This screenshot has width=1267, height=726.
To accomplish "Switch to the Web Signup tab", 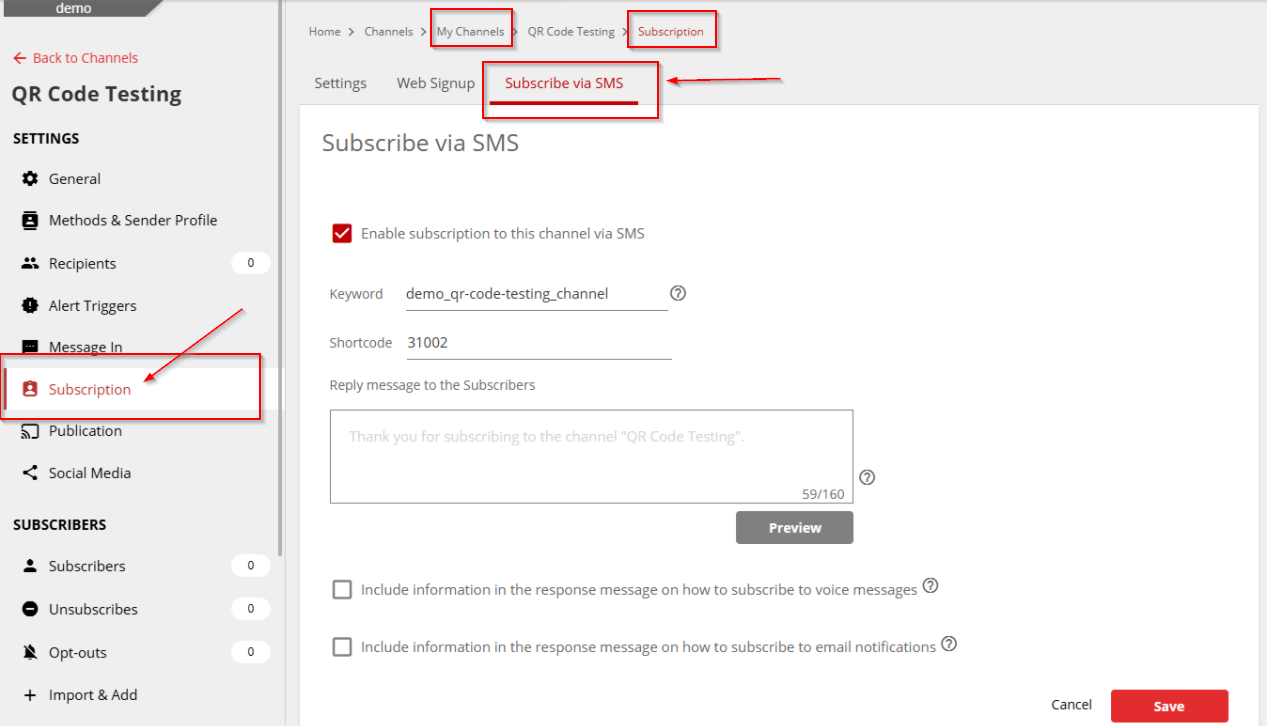I will point(436,83).
